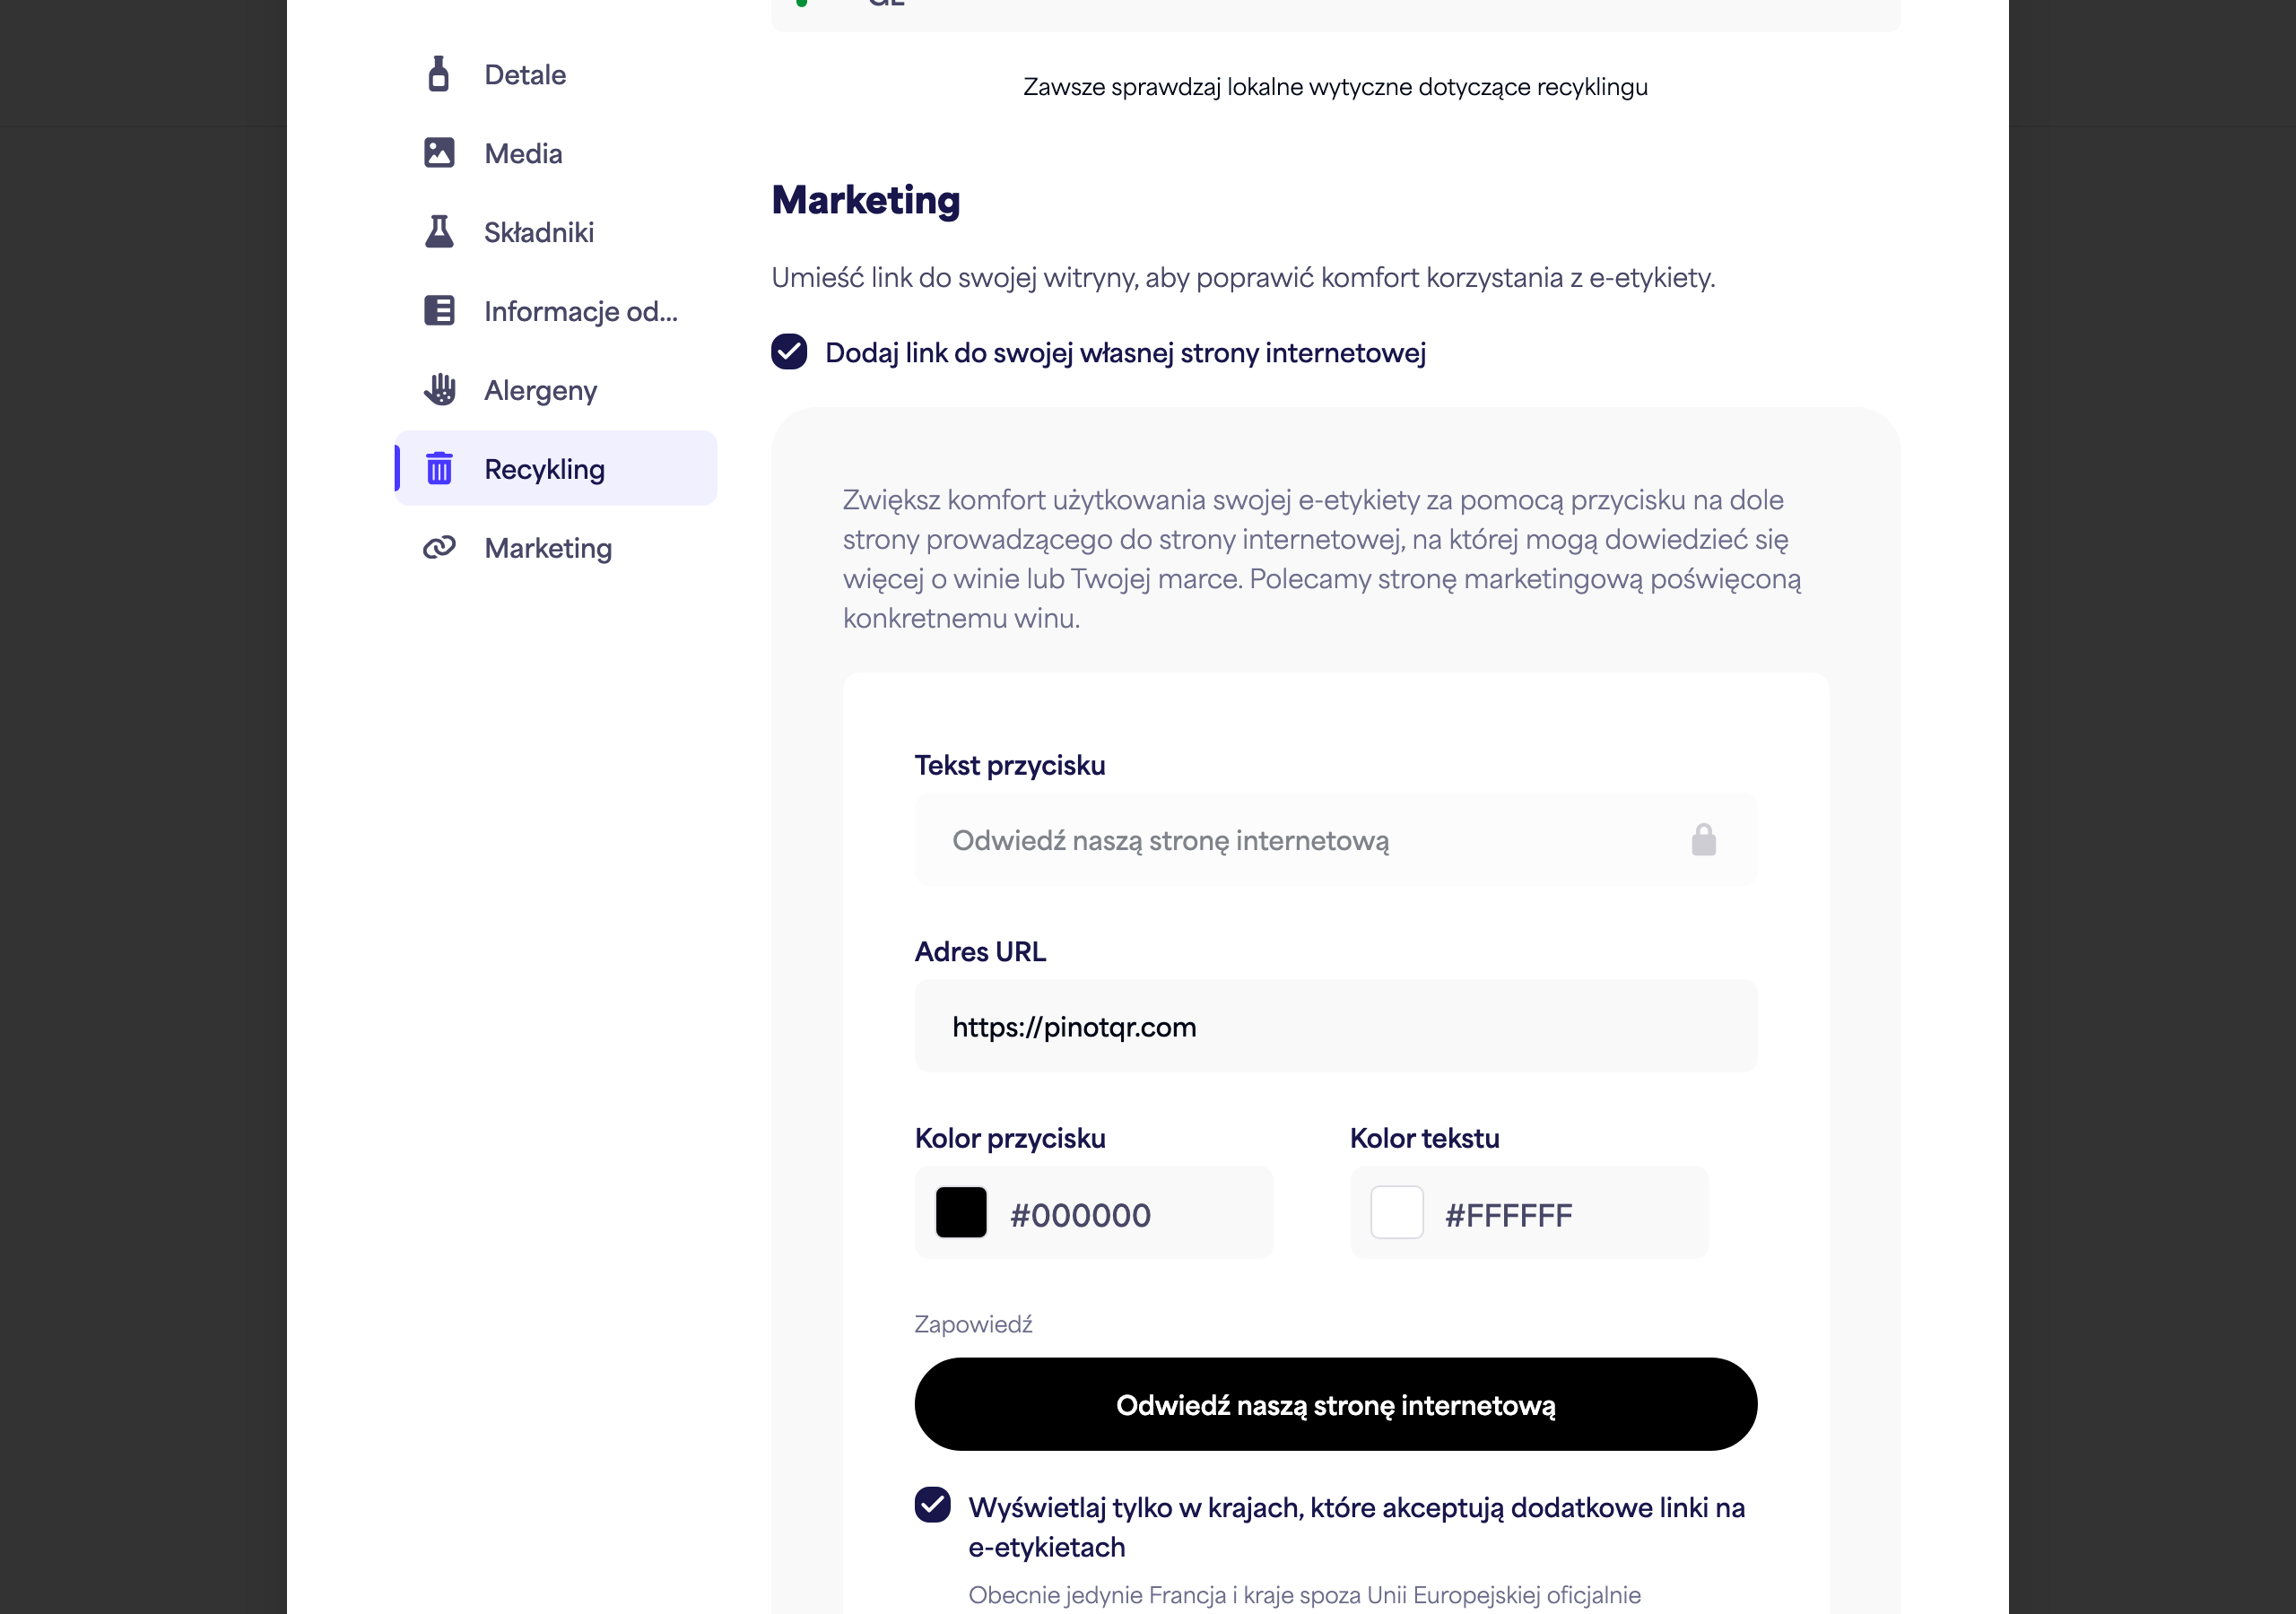The height and width of the screenshot is (1614, 2296).
Task: Click the Odwiedź naszą stronę internetową preview button
Action: [1336, 1405]
